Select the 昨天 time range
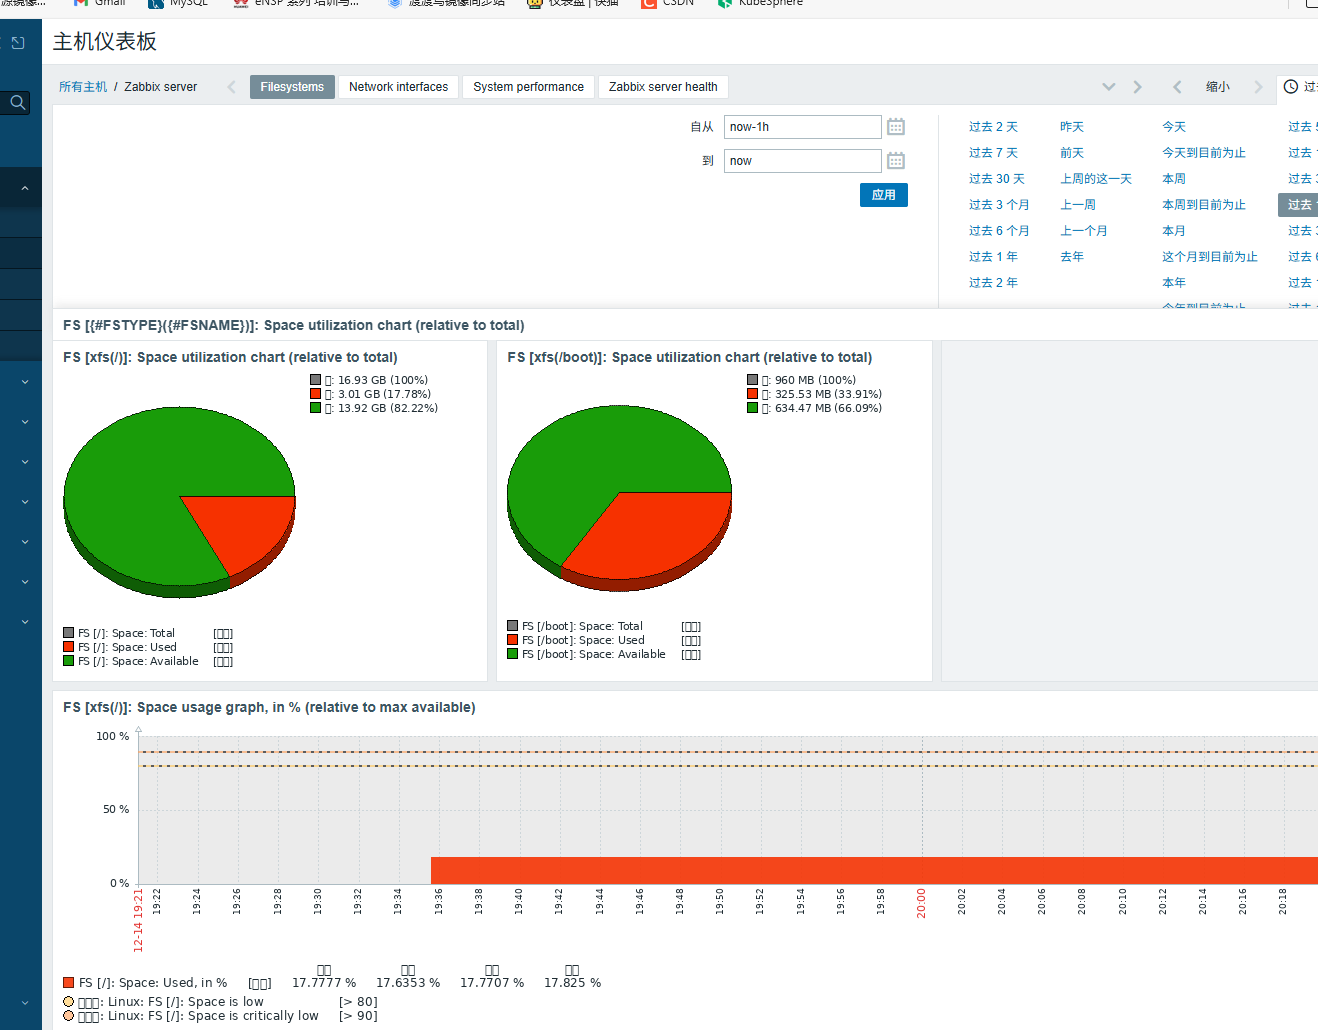Image resolution: width=1318 pixels, height=1030 pixels. pyautogui.click(x=1072, y=127)
